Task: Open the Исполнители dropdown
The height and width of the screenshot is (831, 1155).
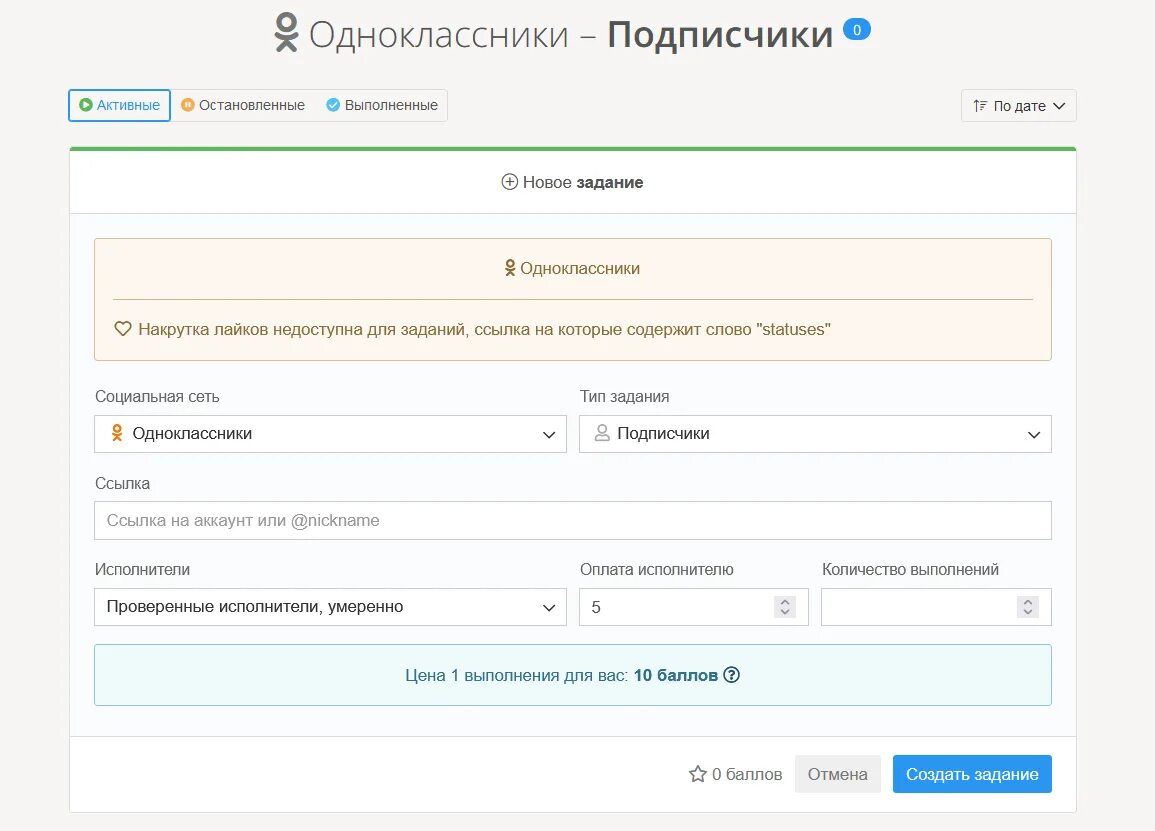Action: [x=330, y=607]
